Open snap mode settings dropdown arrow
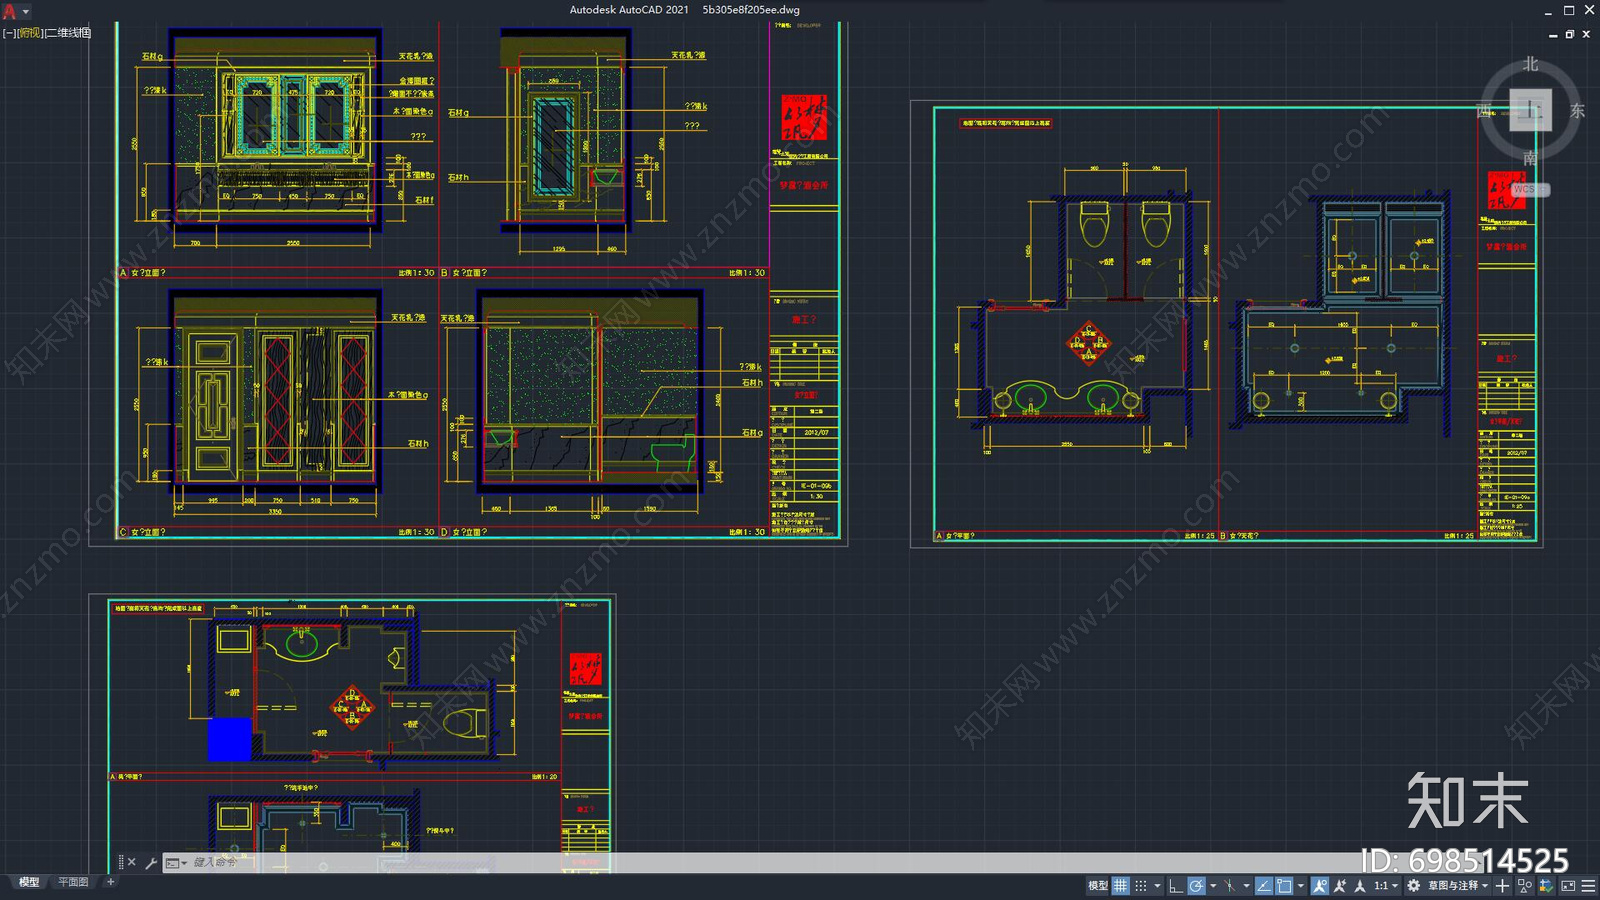 click(1157, 886)
